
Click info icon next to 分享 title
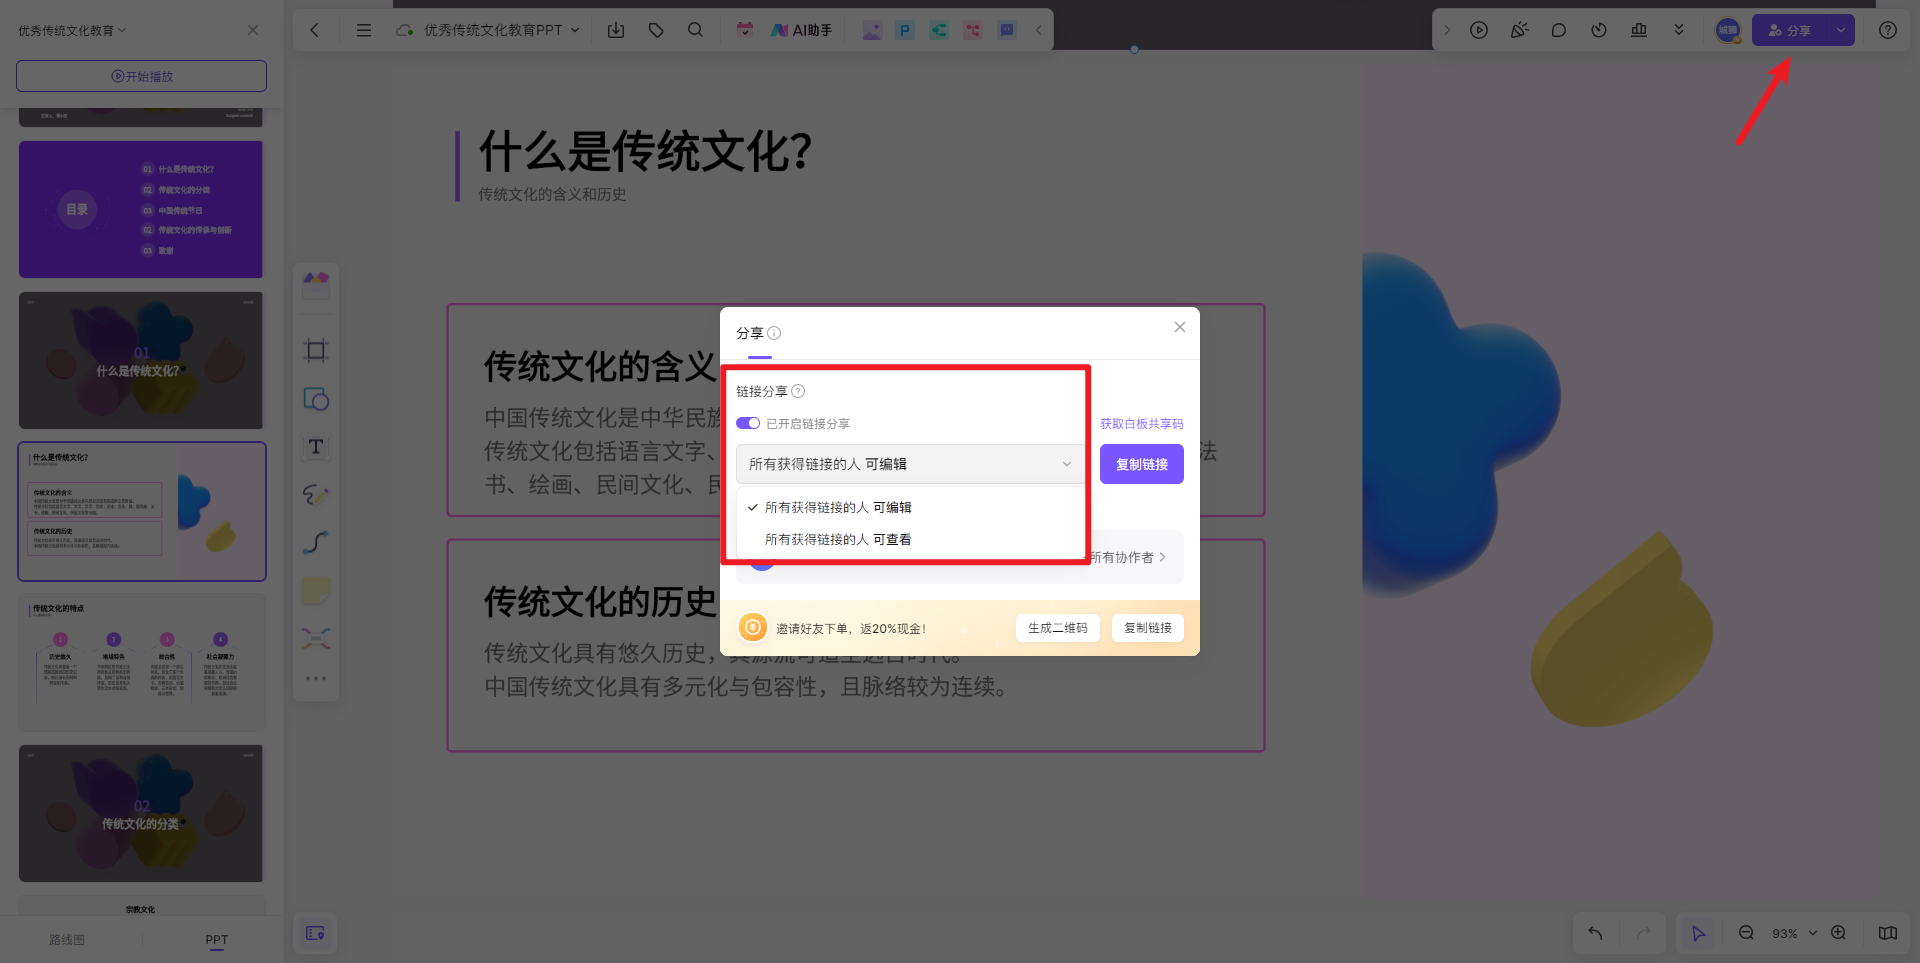point(774,333)
